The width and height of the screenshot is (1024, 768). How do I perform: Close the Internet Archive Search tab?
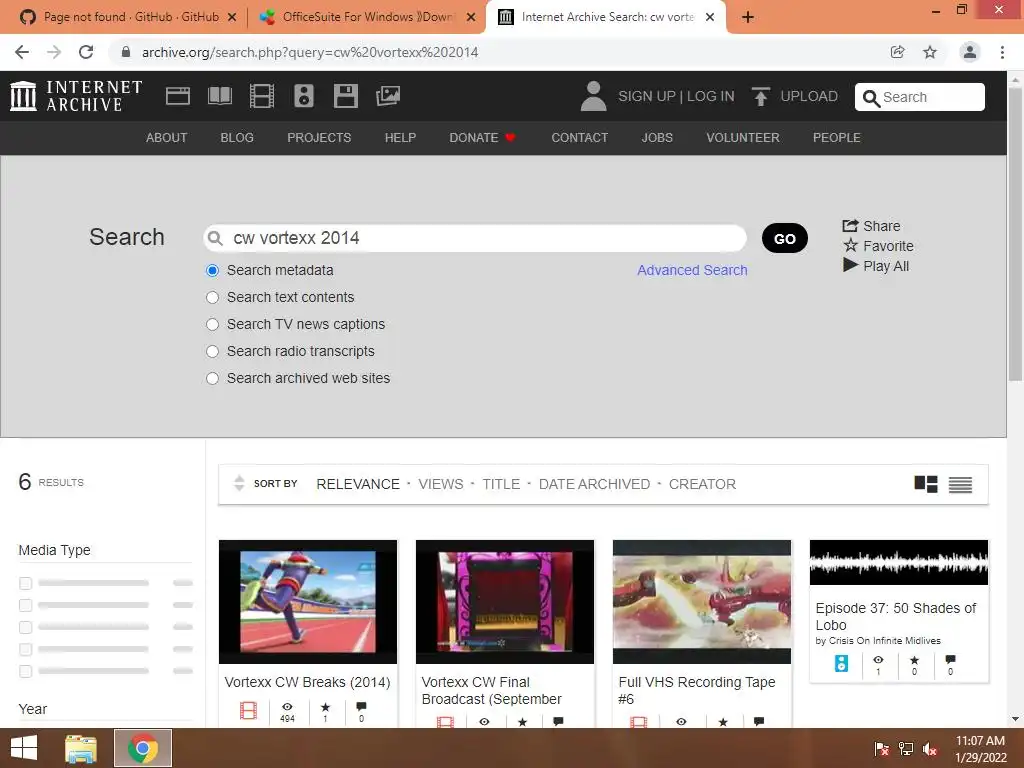(x=710, y=17)
